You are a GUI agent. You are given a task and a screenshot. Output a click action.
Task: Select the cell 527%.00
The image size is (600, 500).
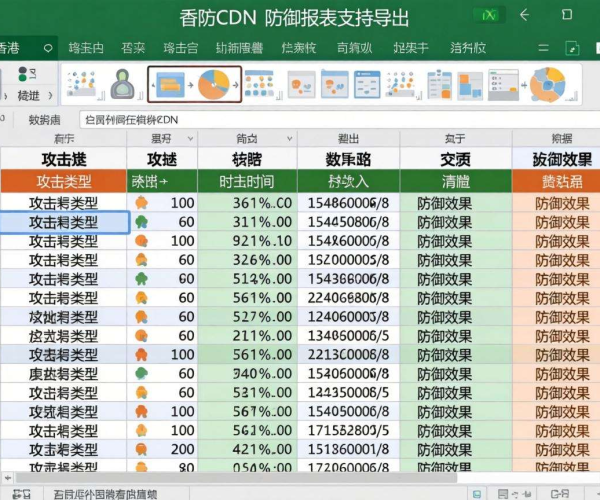[247, 317]
